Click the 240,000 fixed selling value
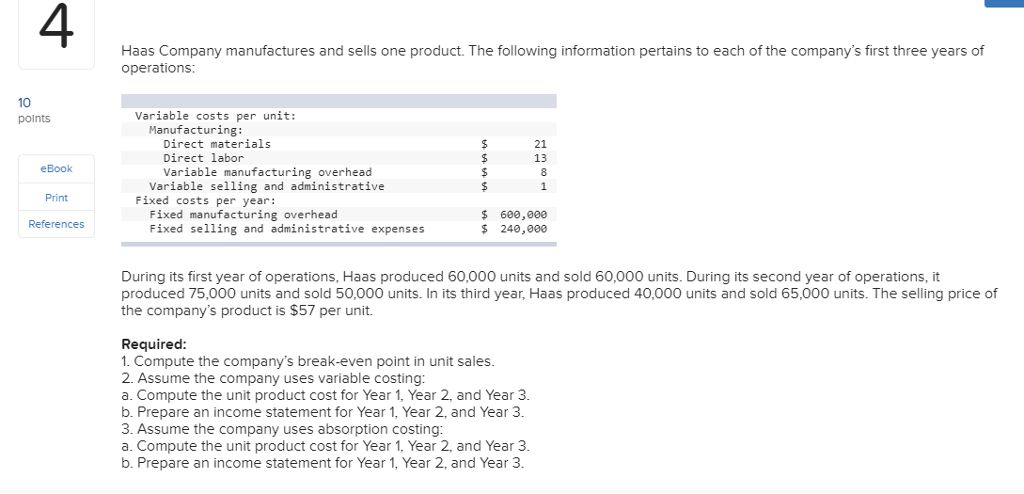Image resolution: width=1024 pixels, height=494 pixels. [x=523, y=229]
